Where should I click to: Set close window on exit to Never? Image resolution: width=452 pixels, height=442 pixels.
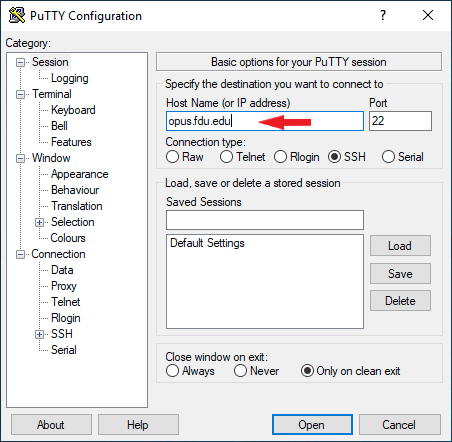[x=240, y=371]
